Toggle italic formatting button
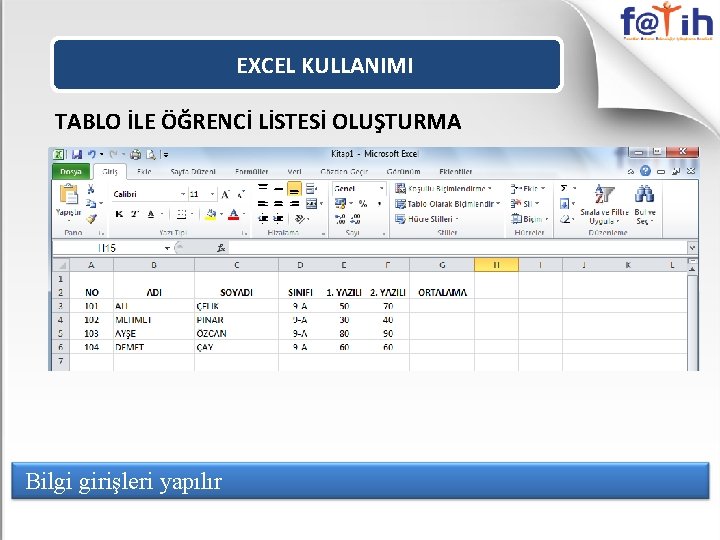The height and width of the screenshot is (540, 720). pos(135,214)
